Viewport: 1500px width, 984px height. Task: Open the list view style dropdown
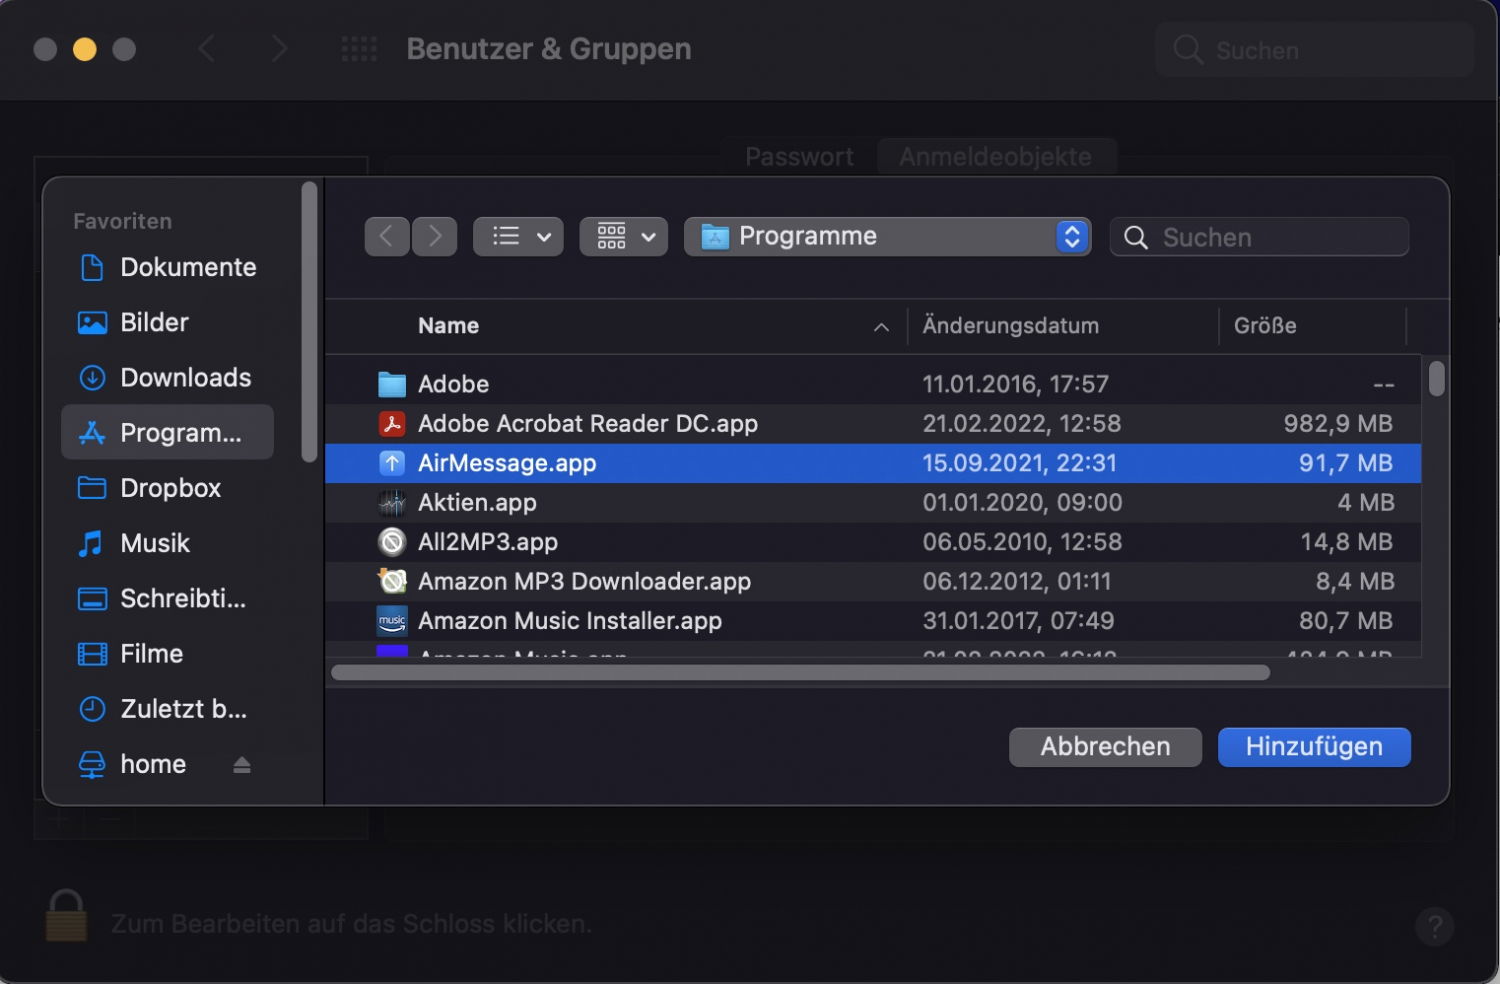(518, 236)
